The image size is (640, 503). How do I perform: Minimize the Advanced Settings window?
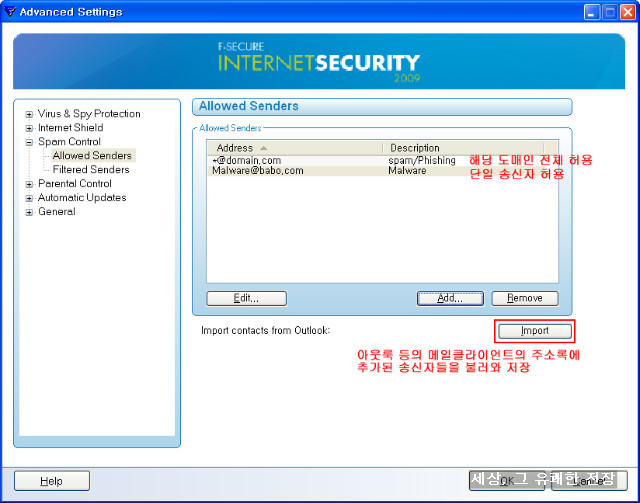coord(592,12)
